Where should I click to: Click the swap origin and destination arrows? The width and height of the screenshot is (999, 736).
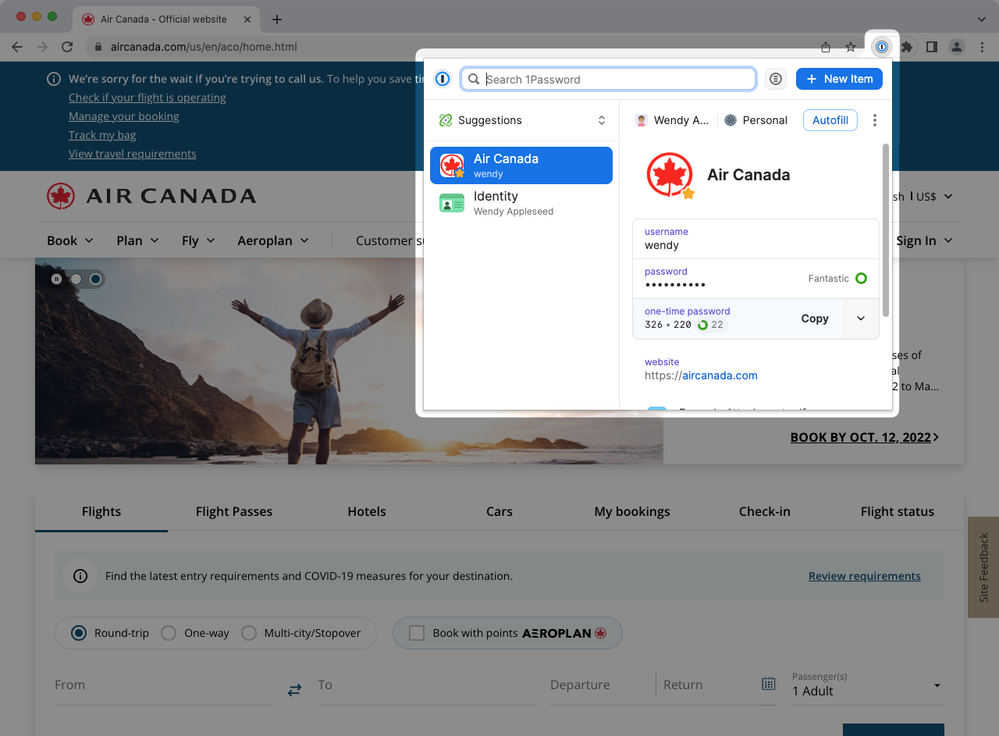[294, 690]
